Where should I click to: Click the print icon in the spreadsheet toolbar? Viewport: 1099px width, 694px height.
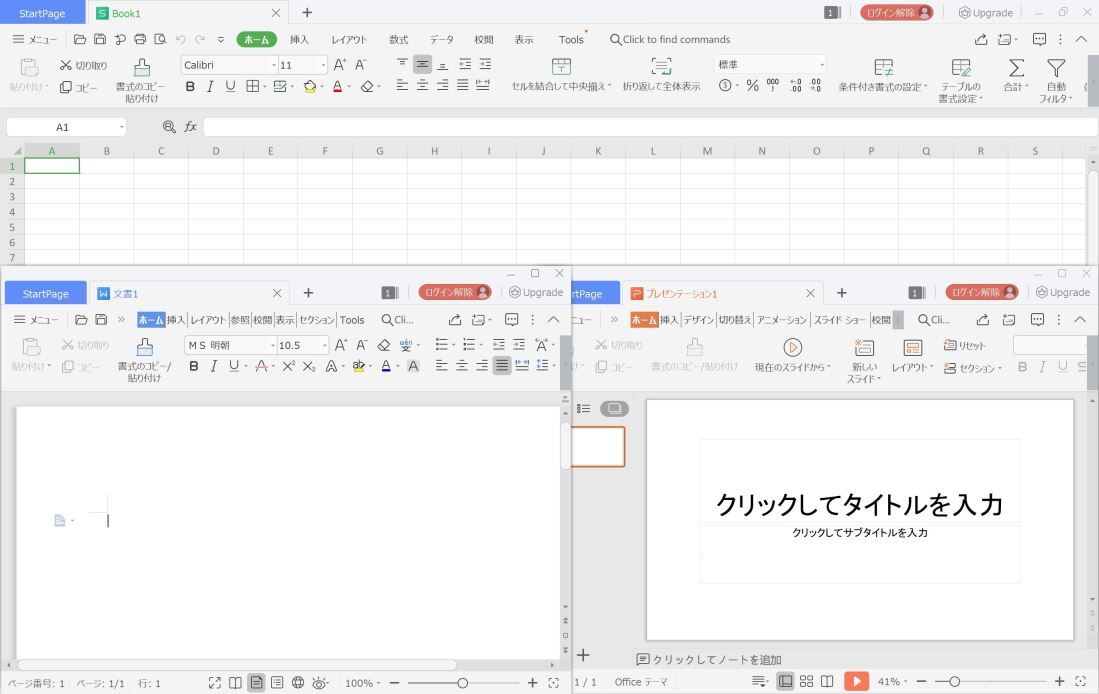[x=140, y=39]
